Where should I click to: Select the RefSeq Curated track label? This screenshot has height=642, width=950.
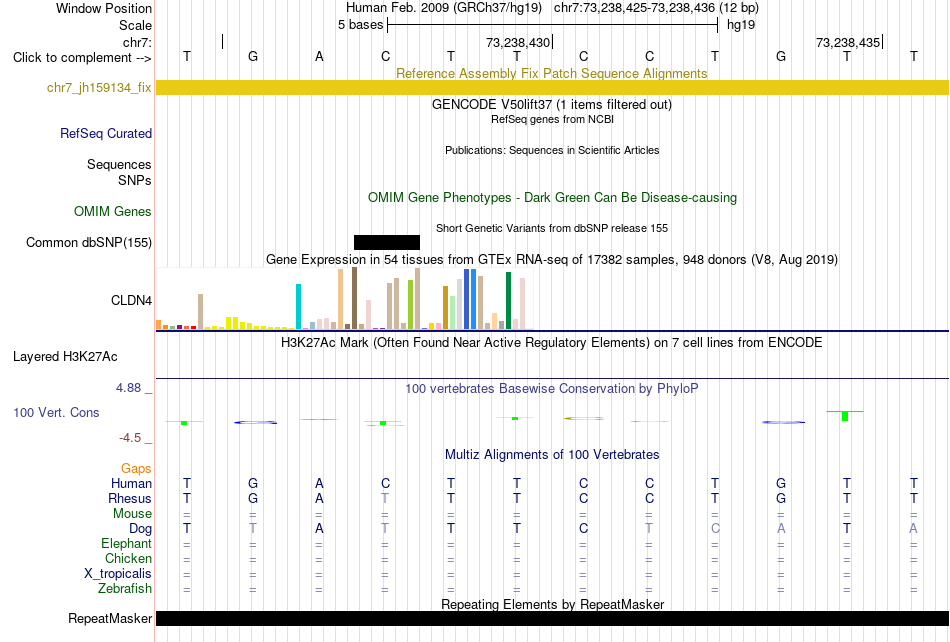(106, 133)
